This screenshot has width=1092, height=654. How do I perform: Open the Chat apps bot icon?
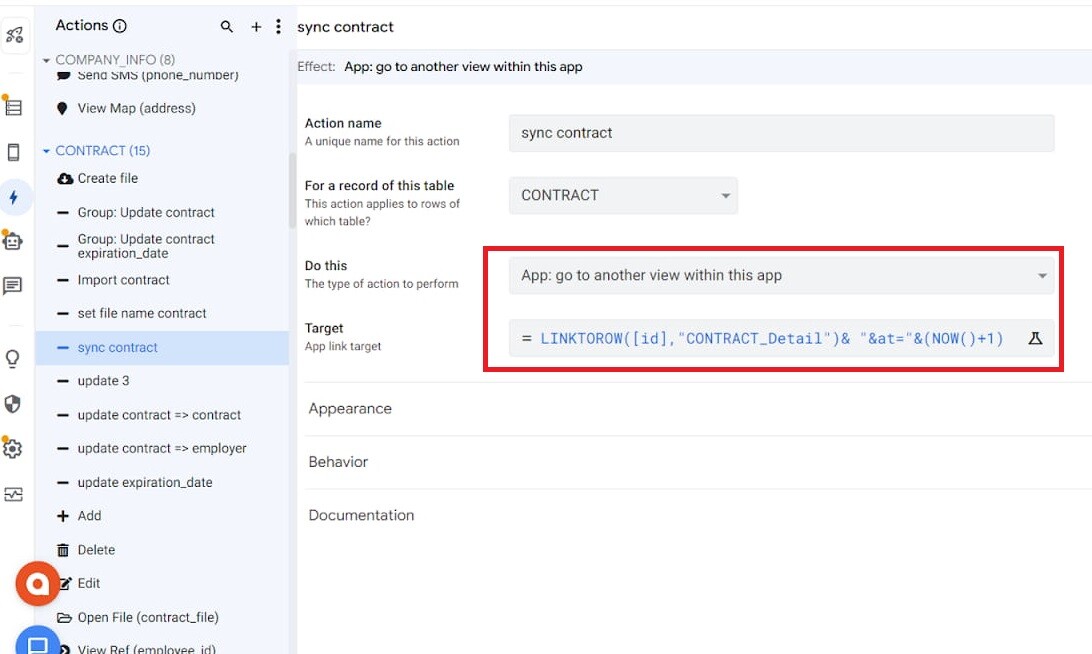[15, 240]
